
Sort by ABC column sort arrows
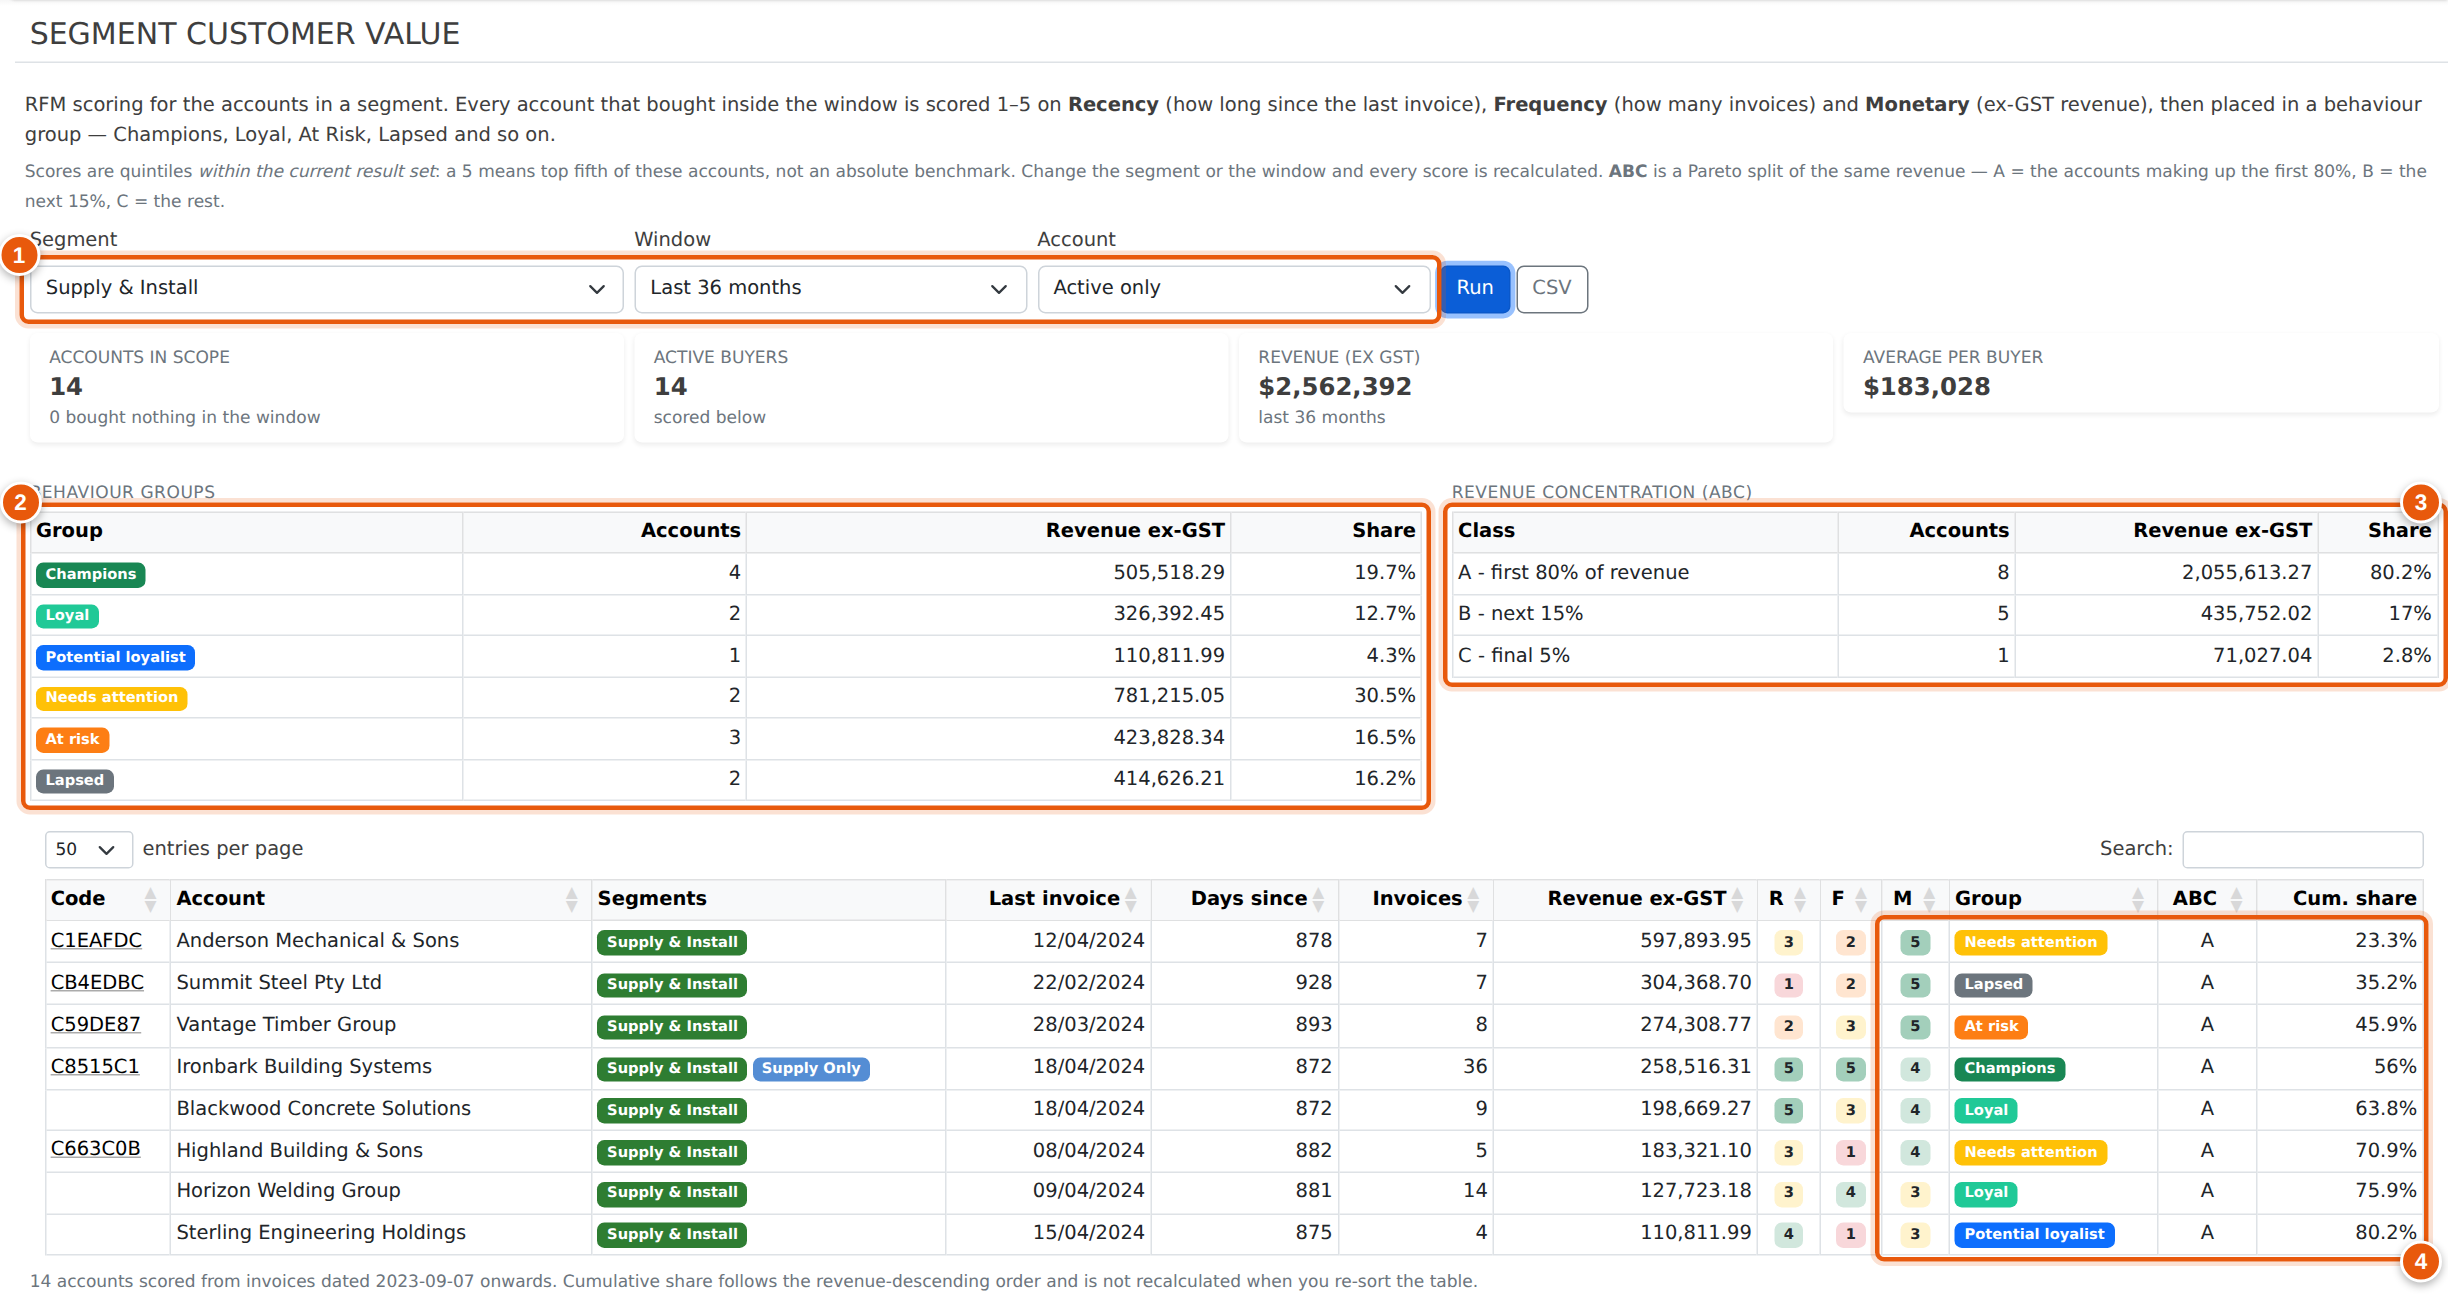[x=2236, y=899]
